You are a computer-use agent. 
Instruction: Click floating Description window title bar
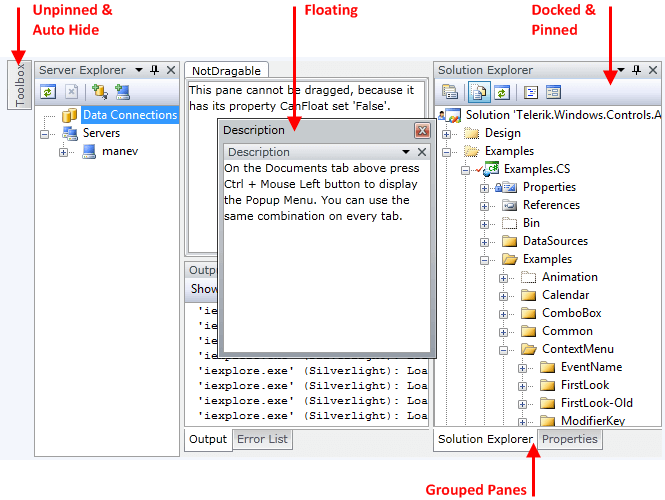pyautogui.click(x=318, y=130)
